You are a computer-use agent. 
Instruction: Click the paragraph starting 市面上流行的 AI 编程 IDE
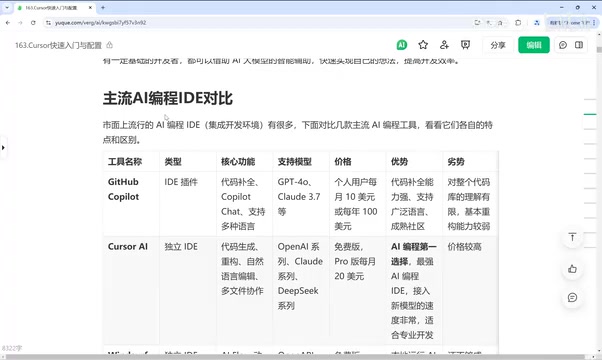tap(298, 132)
